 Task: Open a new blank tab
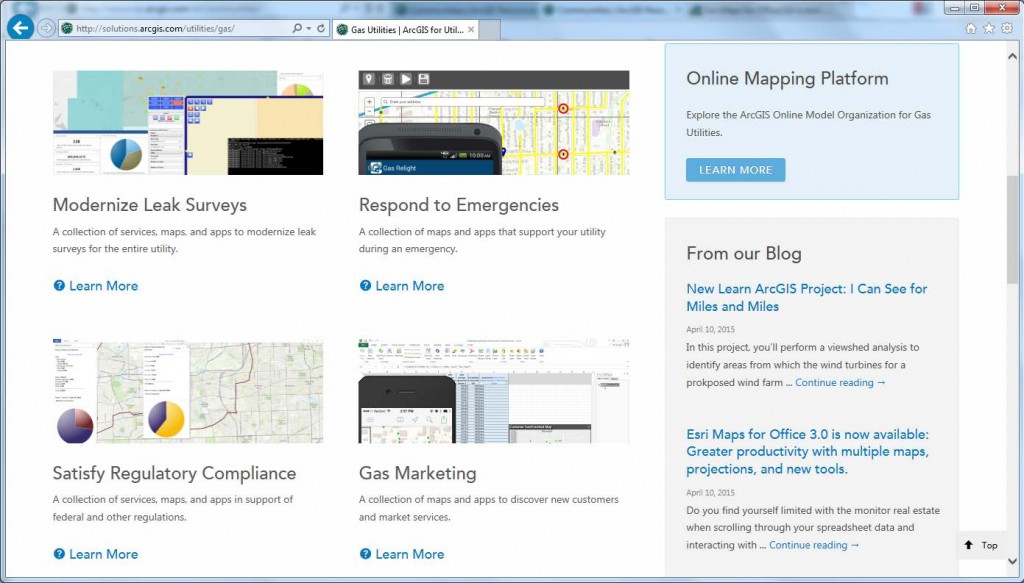click(490, 29)
